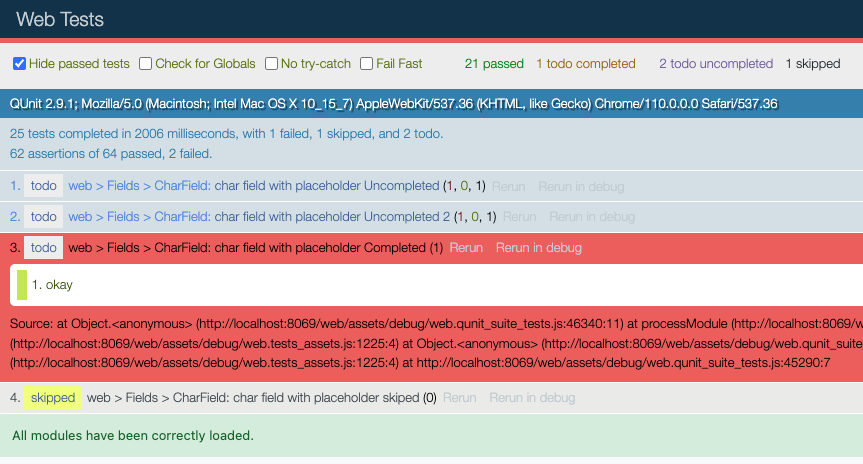Click Rerun for test 1 Uncompleted

pos(509,187)
